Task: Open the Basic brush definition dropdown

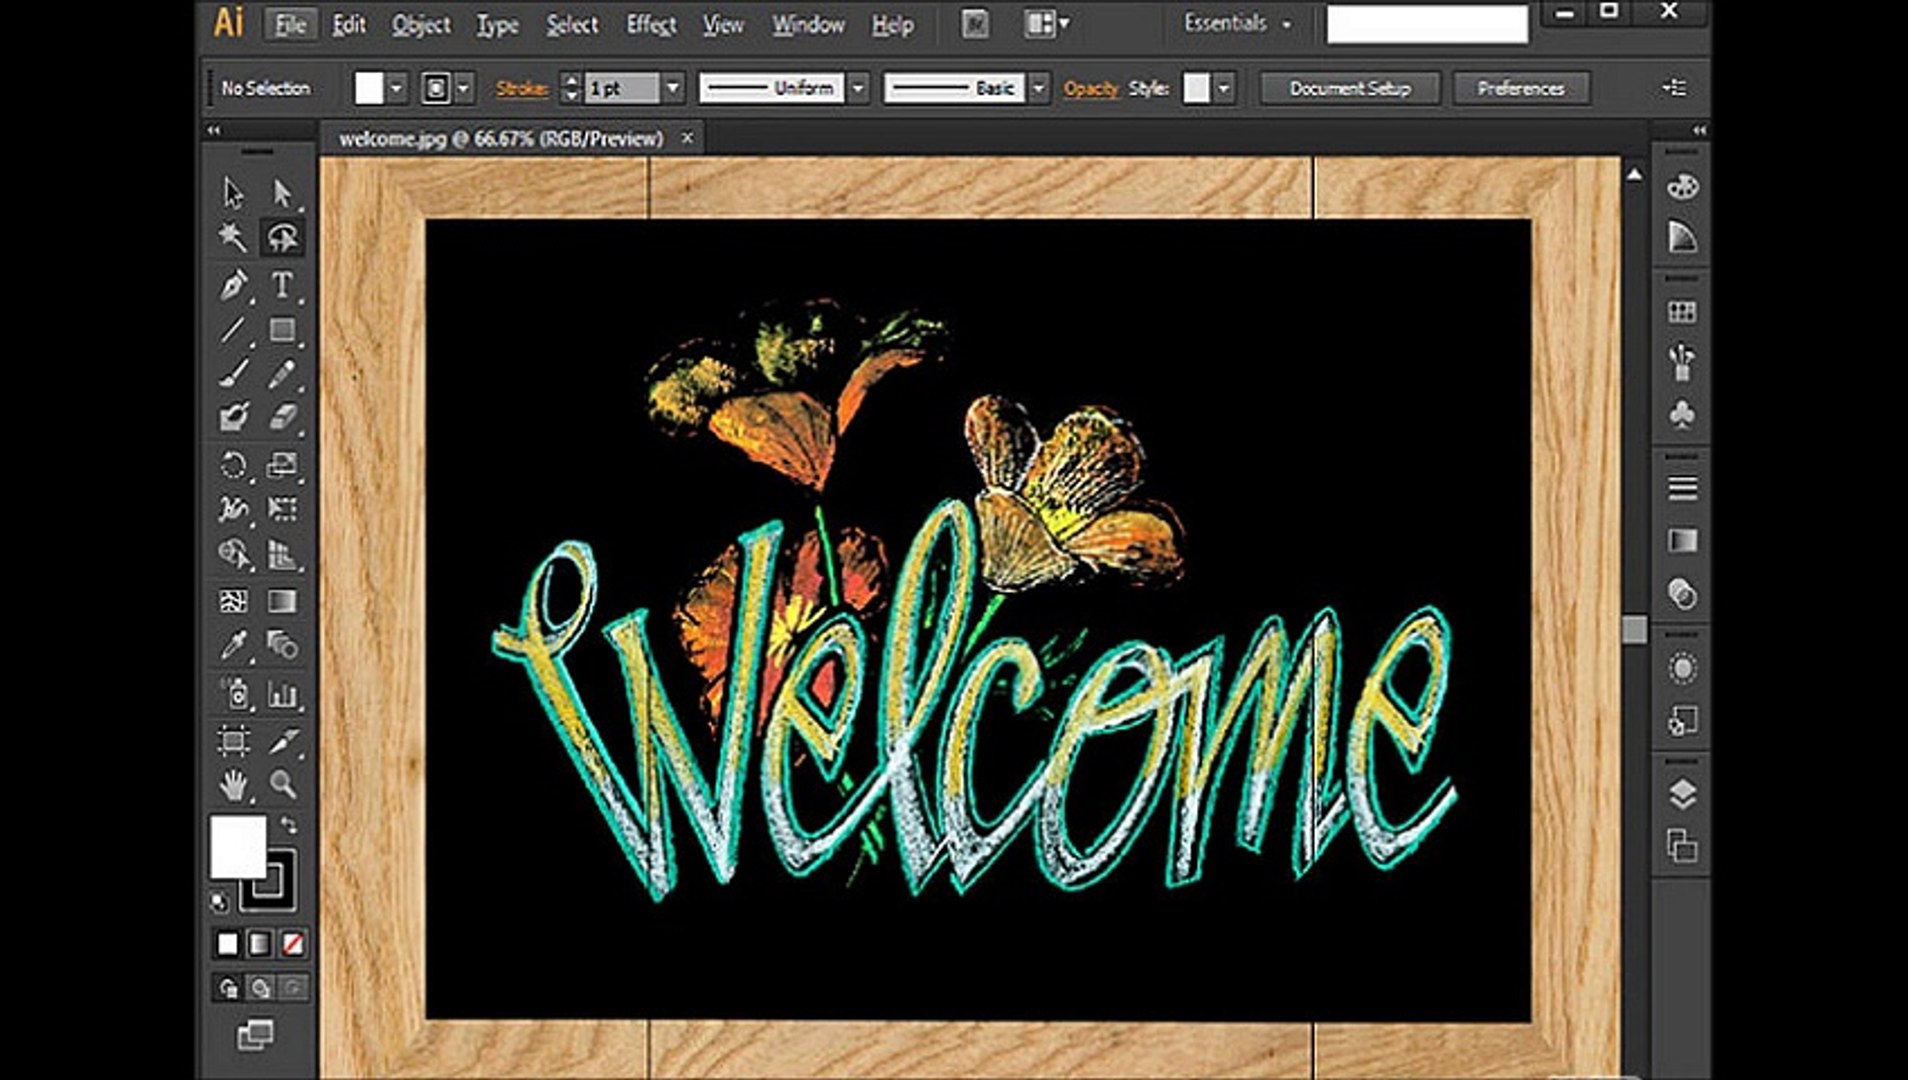Action: point(1038,88)
